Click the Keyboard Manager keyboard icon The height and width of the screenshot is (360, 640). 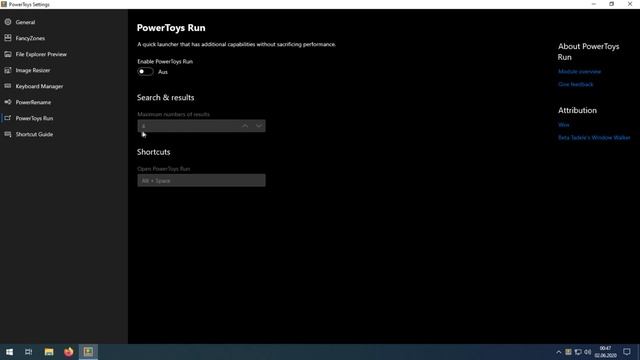pyautogui.click(x=8, y=86)
